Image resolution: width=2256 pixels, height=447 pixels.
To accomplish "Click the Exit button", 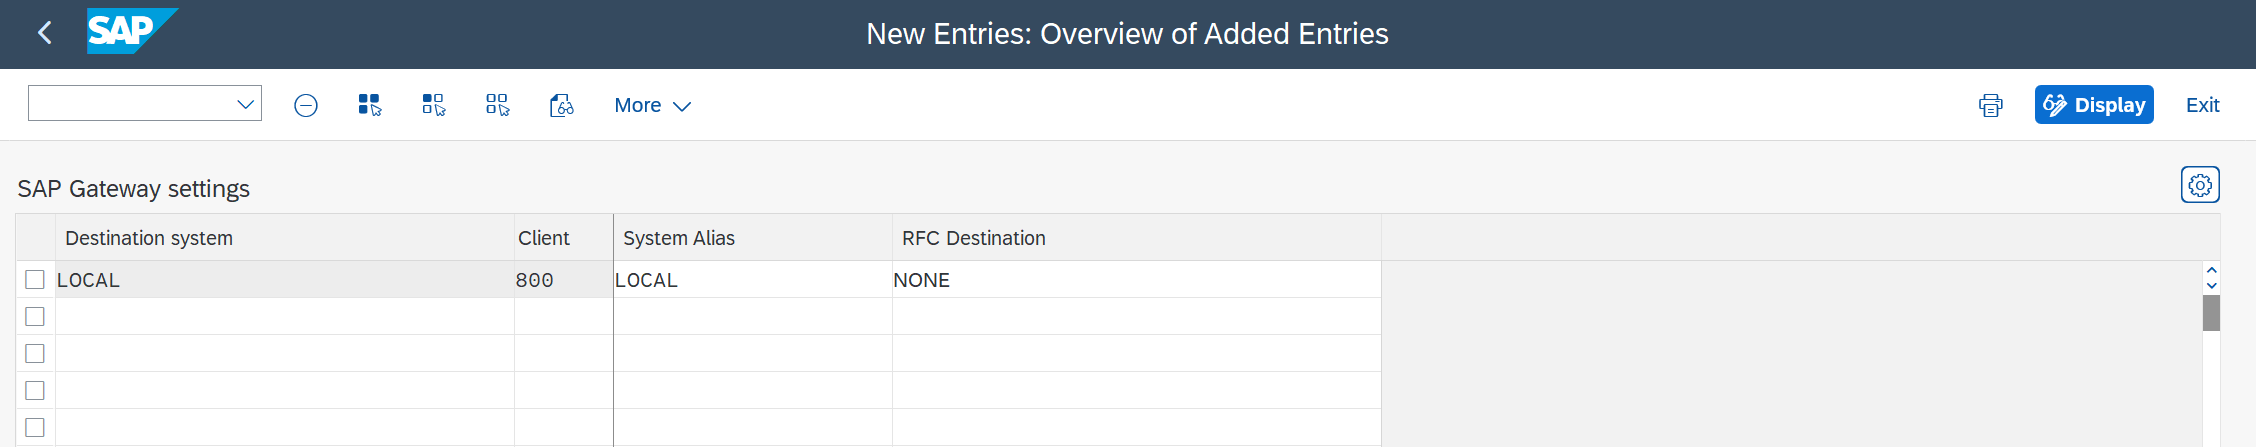I will pos(2202,105).
